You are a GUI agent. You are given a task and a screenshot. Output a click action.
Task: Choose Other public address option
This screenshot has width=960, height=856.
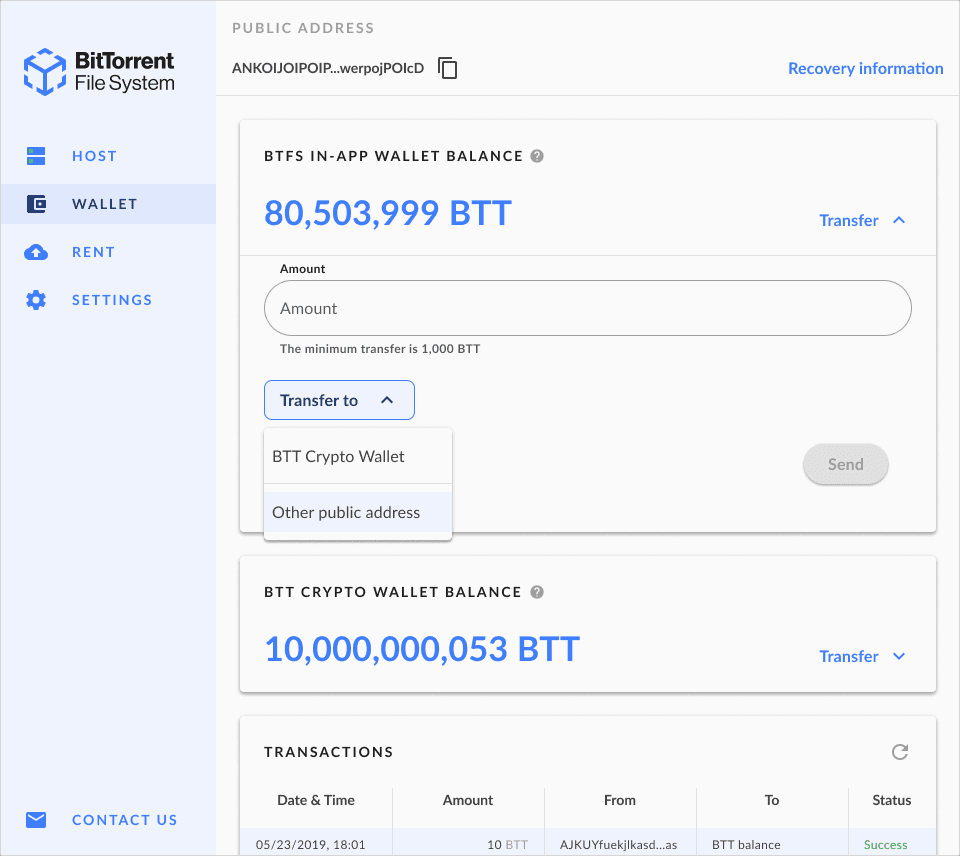click(358, 512)
